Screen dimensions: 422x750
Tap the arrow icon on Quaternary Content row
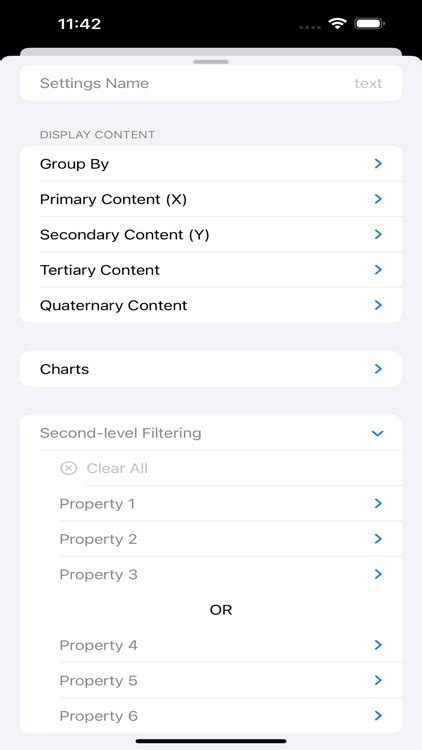[378, 305]
